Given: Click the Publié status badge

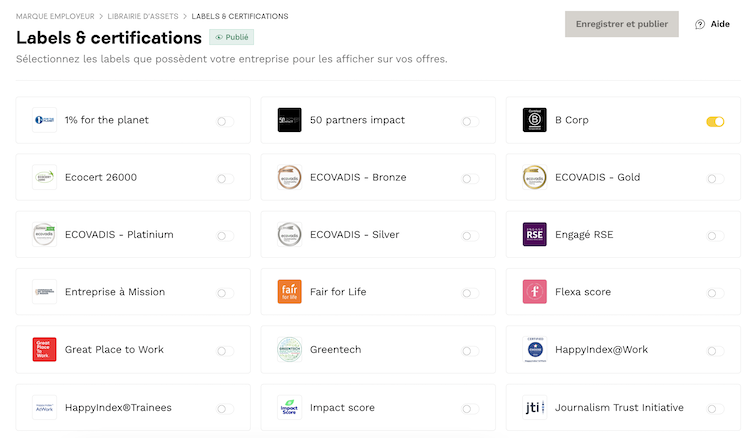Looking at the screenshot, I should pyautogui.click(x=232, y=37).
